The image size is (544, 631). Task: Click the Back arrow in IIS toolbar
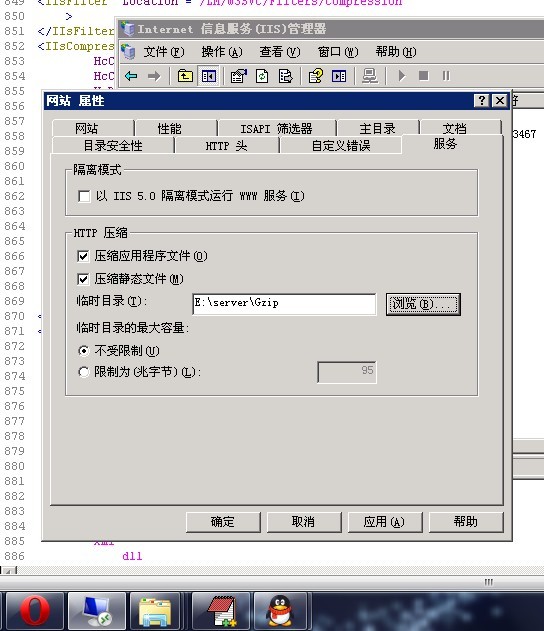131,76
